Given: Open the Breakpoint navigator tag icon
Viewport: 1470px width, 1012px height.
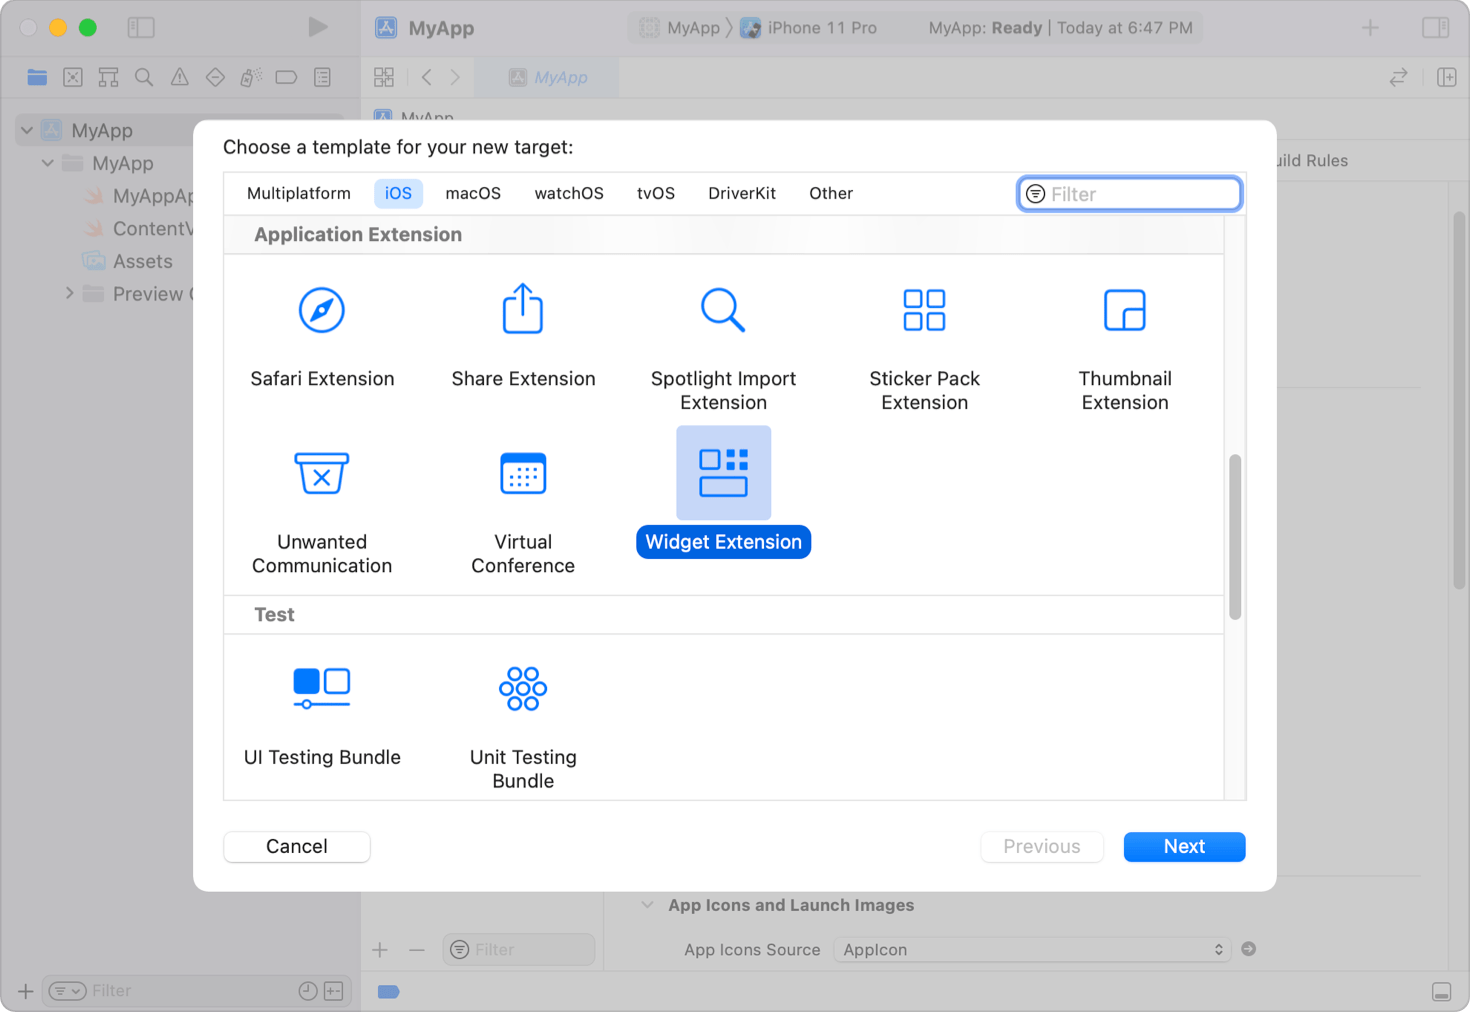Looking at the screenshot, I should [x=286, y=77].
